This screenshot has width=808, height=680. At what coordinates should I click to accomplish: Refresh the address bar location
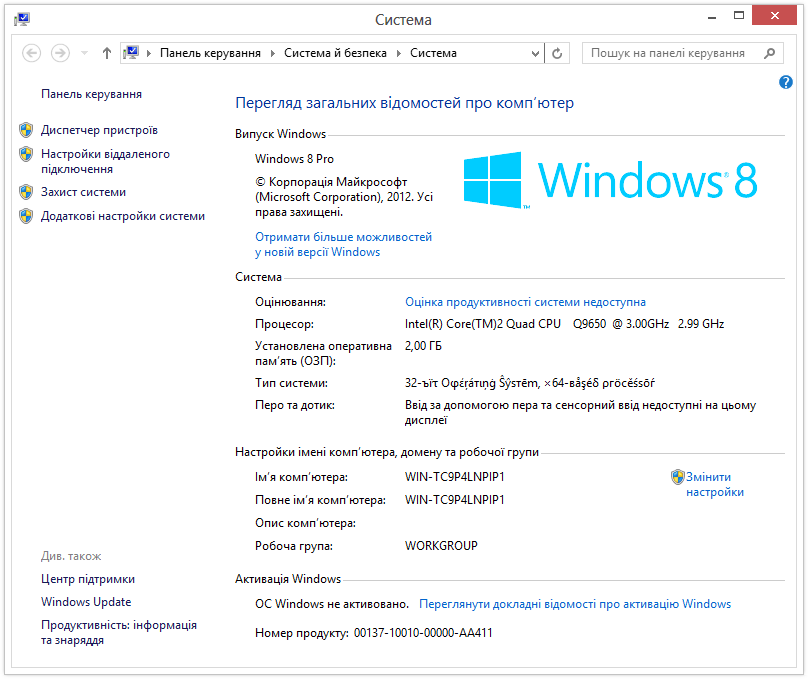click(x=557, y=53)
